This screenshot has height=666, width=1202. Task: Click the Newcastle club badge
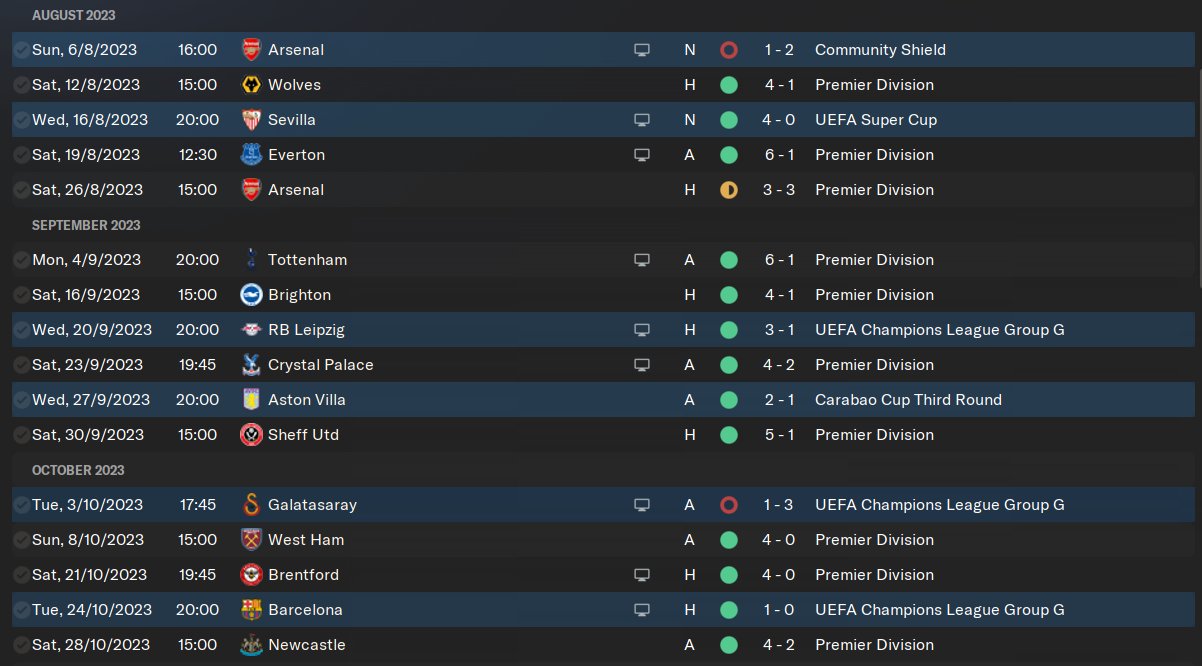click(251, 645)
